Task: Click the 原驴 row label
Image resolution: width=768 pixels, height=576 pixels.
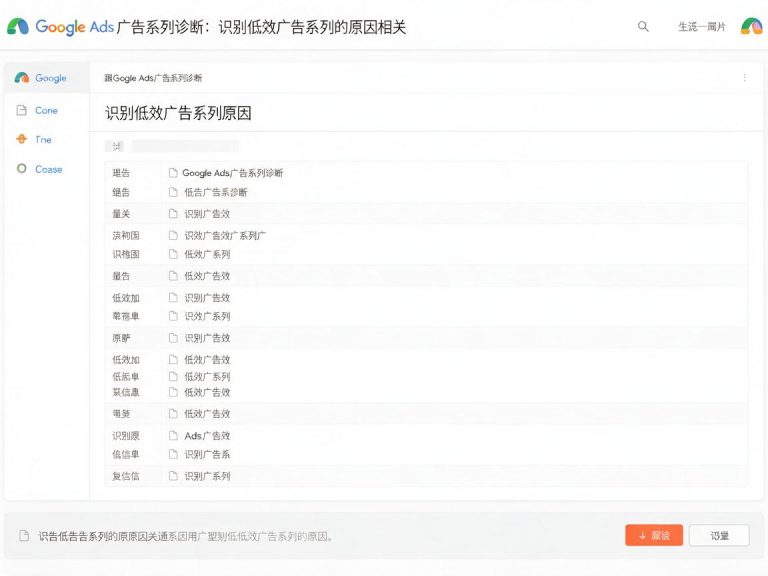Action: click(121, 338)
